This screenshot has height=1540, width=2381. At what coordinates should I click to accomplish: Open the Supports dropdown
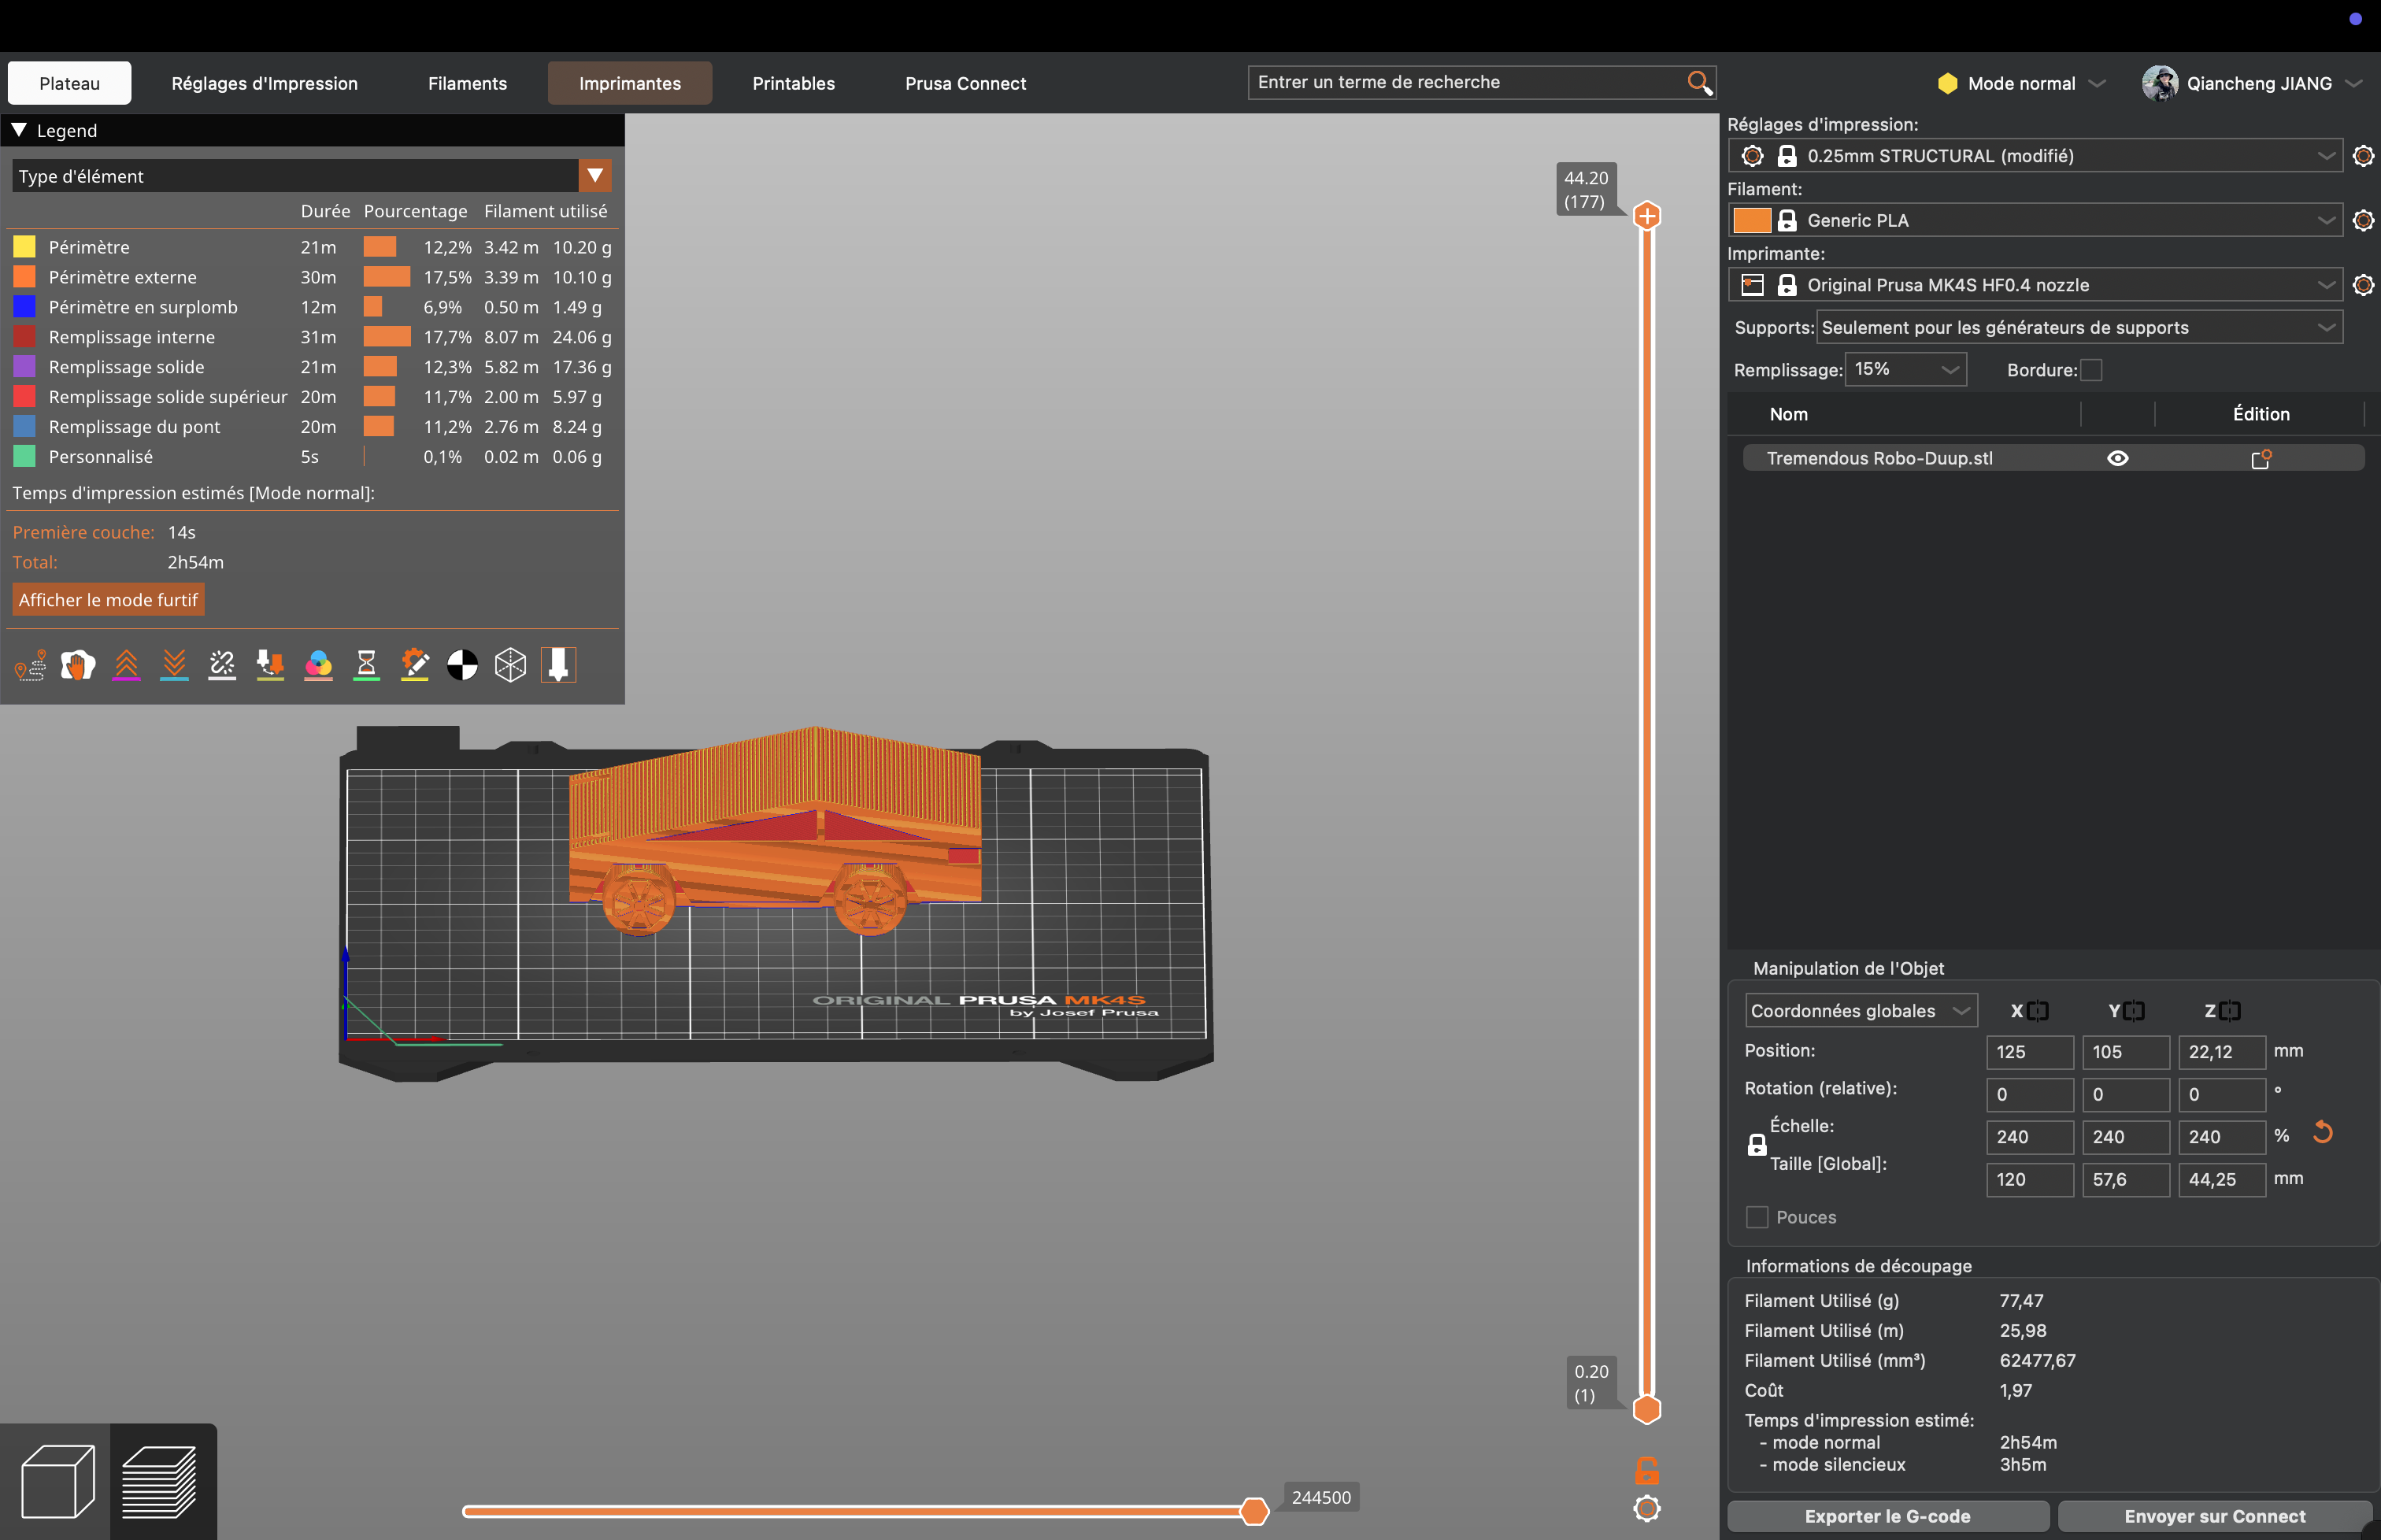tap(2079, 328)
